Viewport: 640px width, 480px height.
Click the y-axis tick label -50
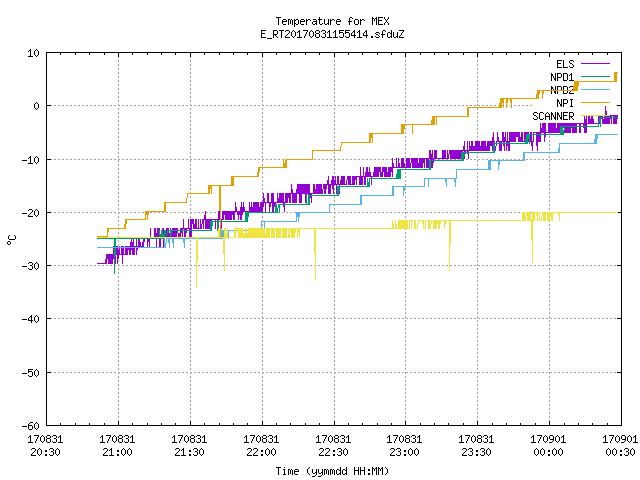(30, 373)
